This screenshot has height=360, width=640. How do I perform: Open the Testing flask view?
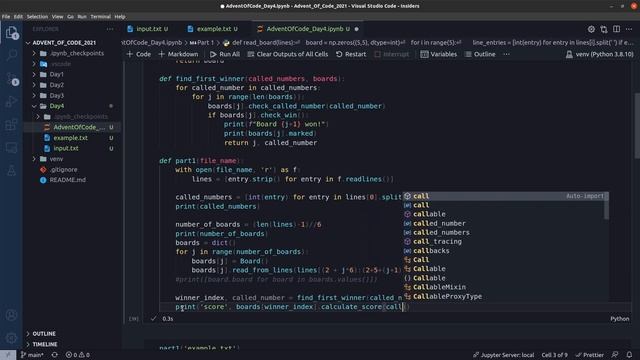tap(11, 171)
